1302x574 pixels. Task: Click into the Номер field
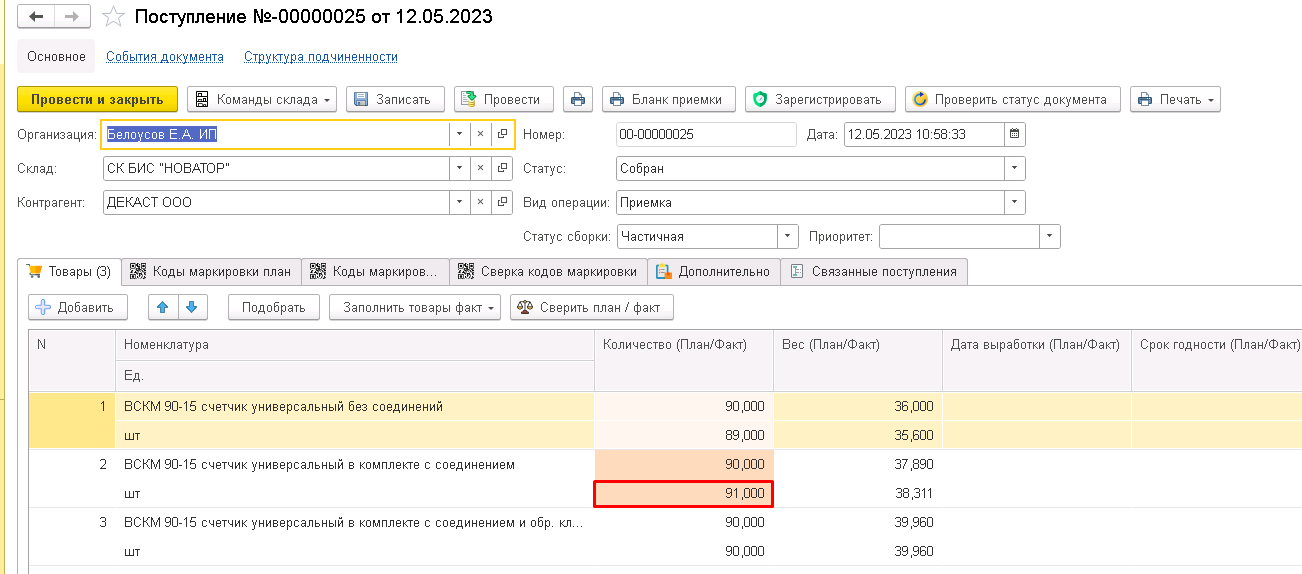(x=706, y=134)
